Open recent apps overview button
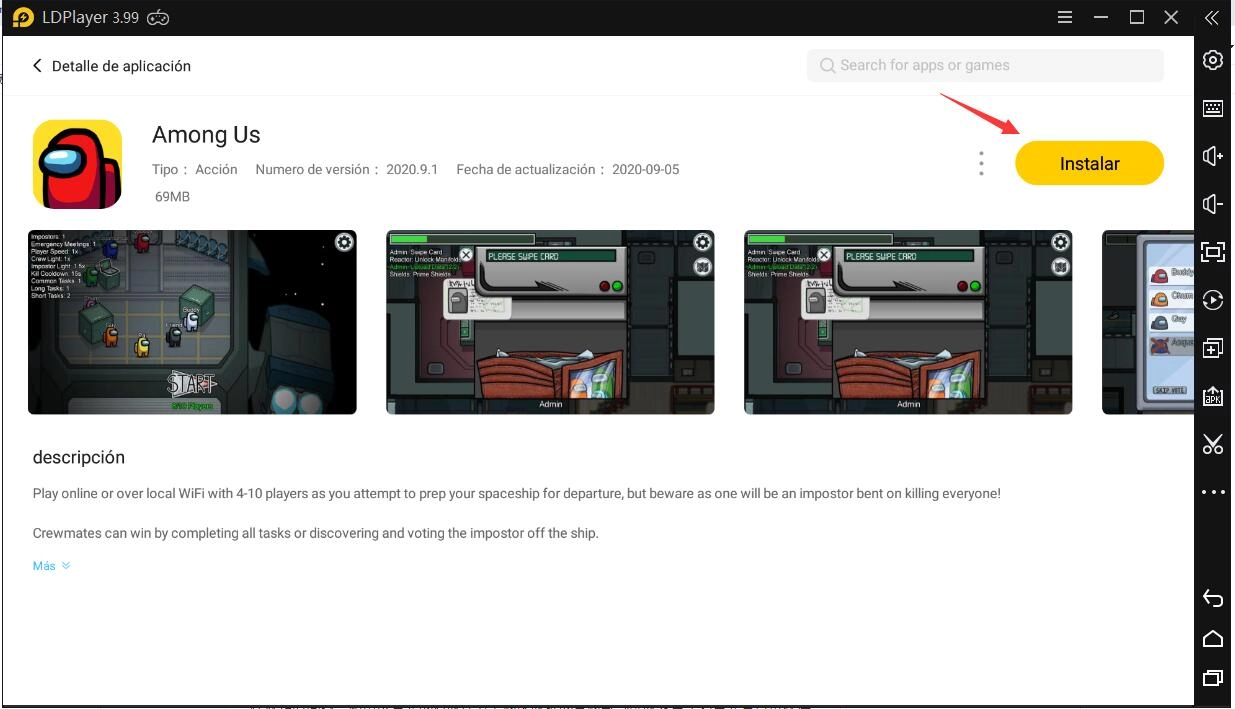This screenshot has width=1235, height=709. (1213, 678)
